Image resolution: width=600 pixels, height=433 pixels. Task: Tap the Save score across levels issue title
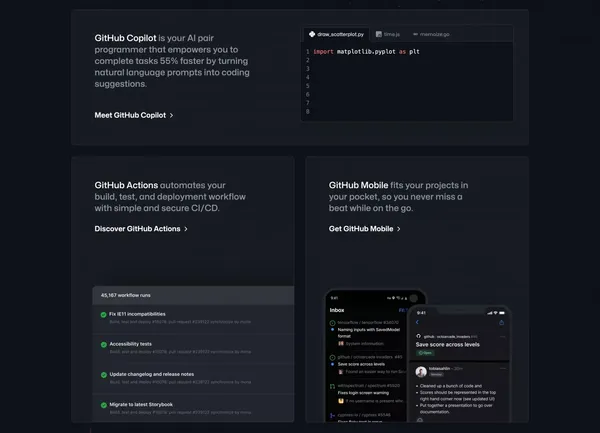point(447,345)
